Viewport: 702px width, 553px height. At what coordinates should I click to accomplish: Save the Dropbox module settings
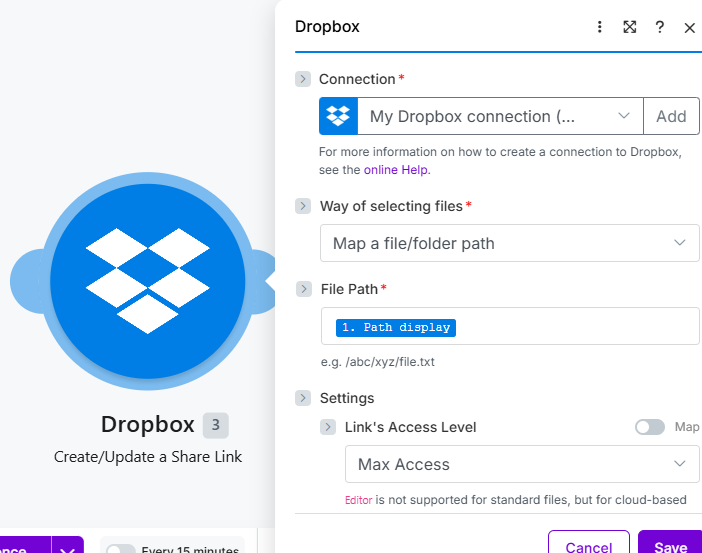pos(670,543)
